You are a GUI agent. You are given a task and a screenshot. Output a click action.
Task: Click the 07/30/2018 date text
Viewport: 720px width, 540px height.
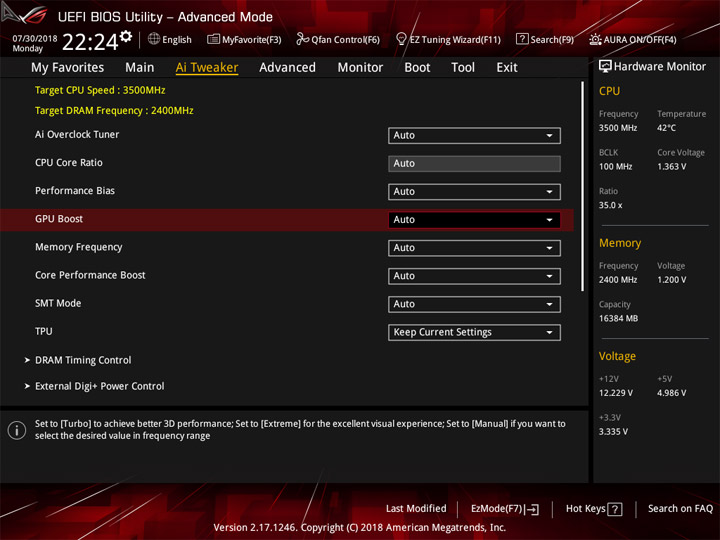35,39
